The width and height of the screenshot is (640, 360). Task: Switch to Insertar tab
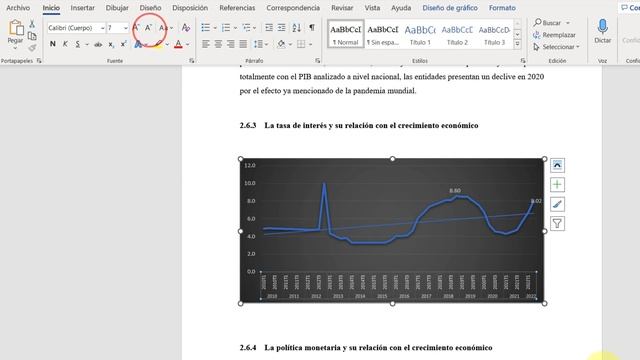pyautogui.click(x=82, y=8)
